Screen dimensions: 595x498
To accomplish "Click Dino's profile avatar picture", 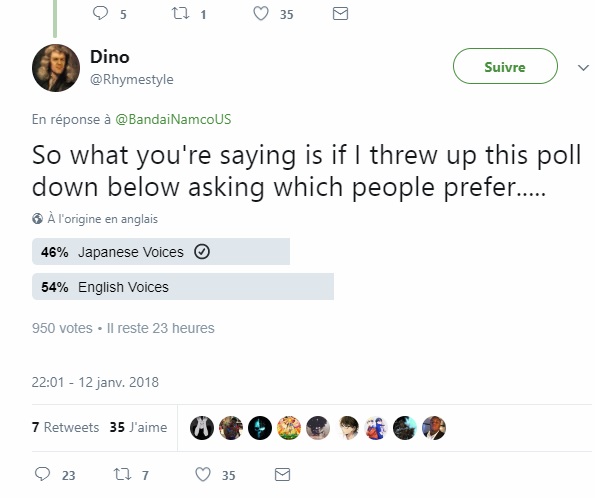I will coord(56,68).
